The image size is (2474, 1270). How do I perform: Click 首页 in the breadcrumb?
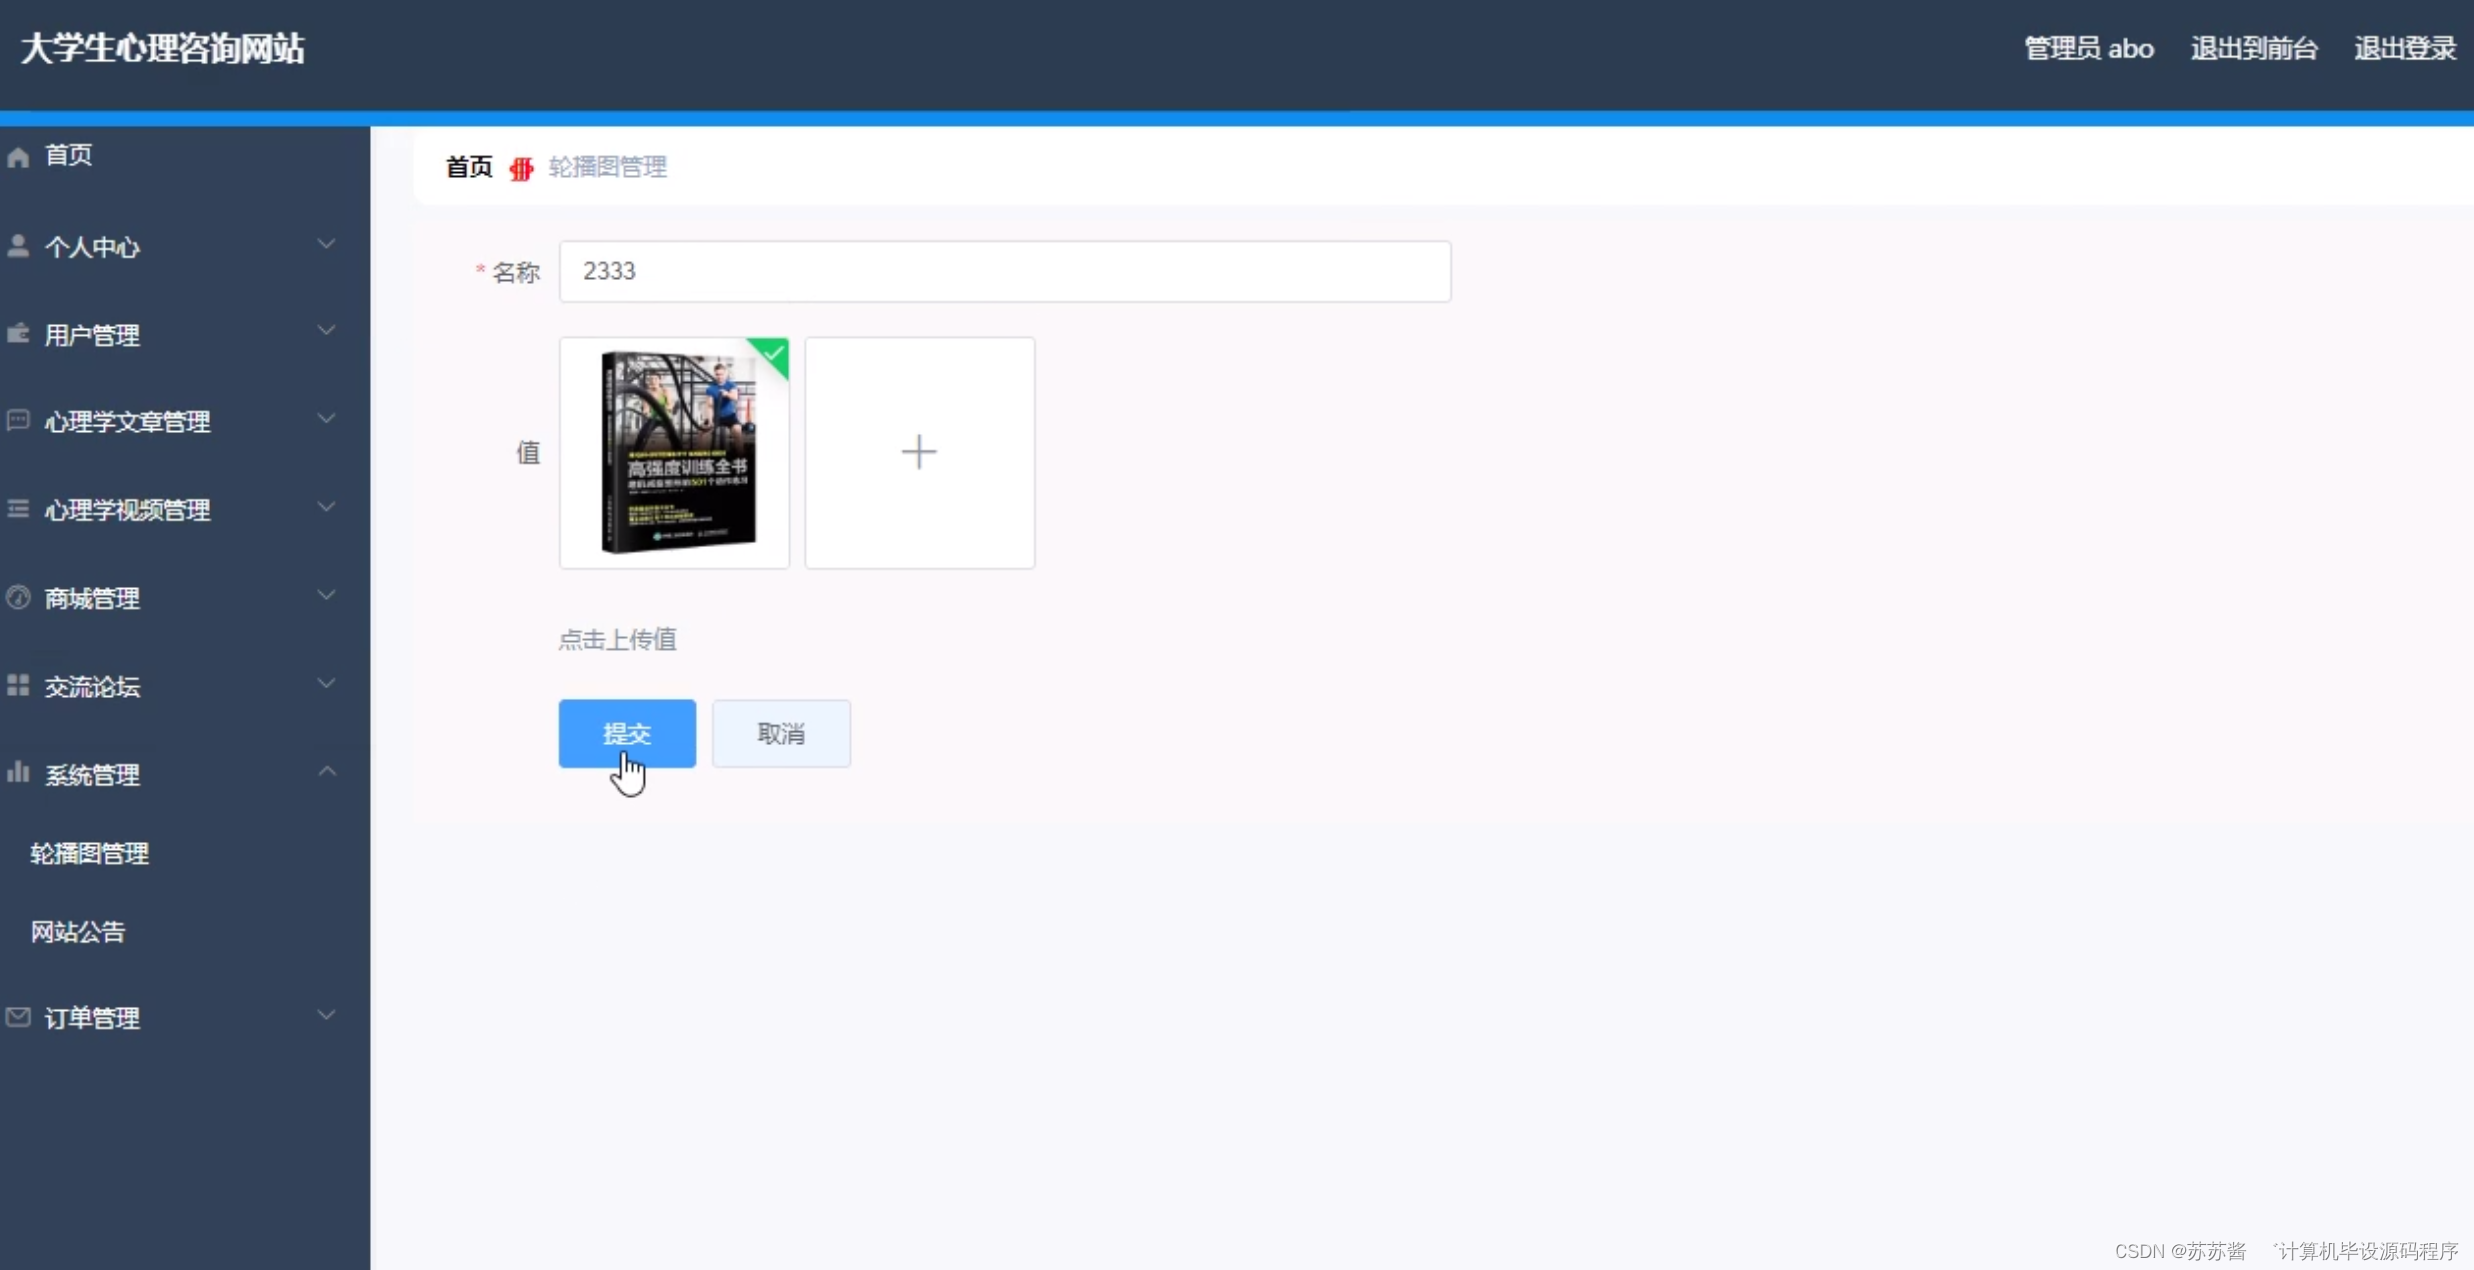point(467,166)
